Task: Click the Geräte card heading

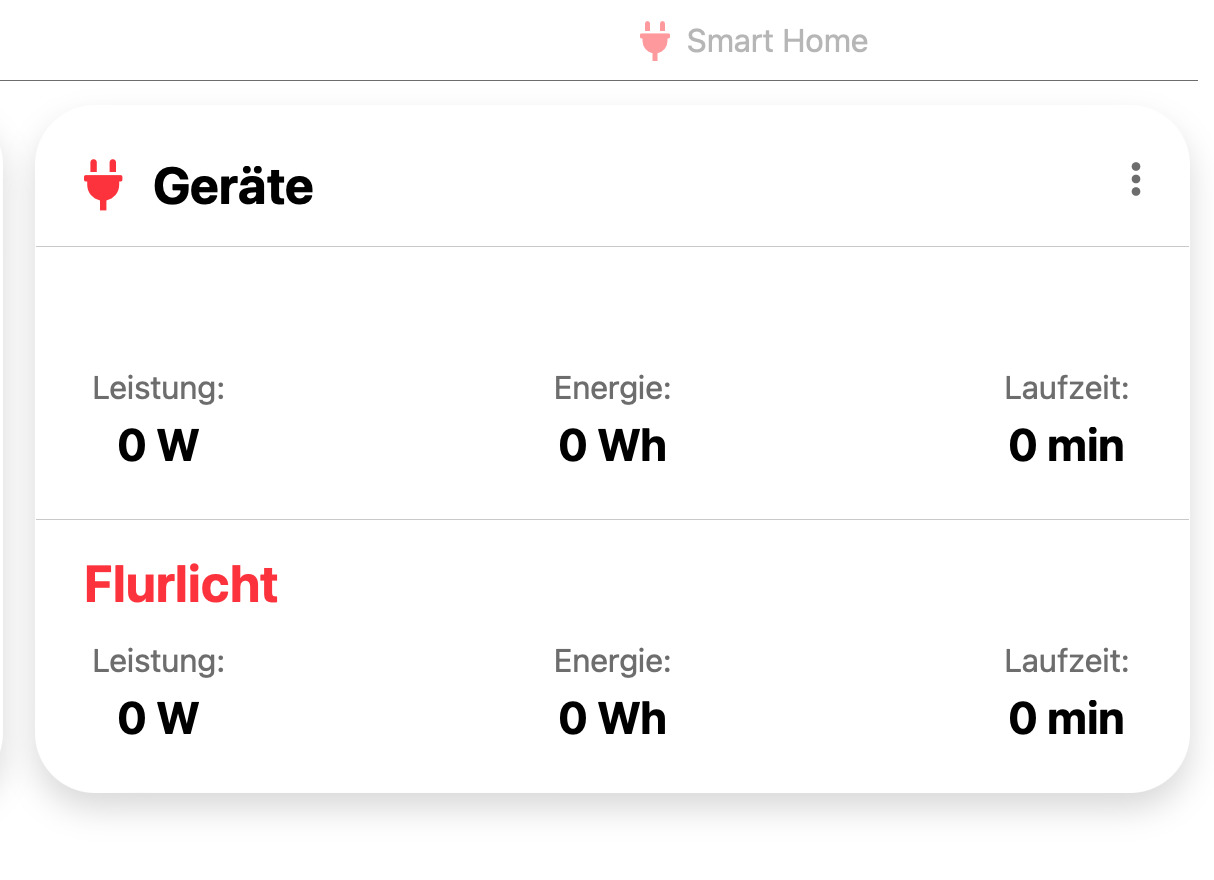Action: tap(233, 186)
